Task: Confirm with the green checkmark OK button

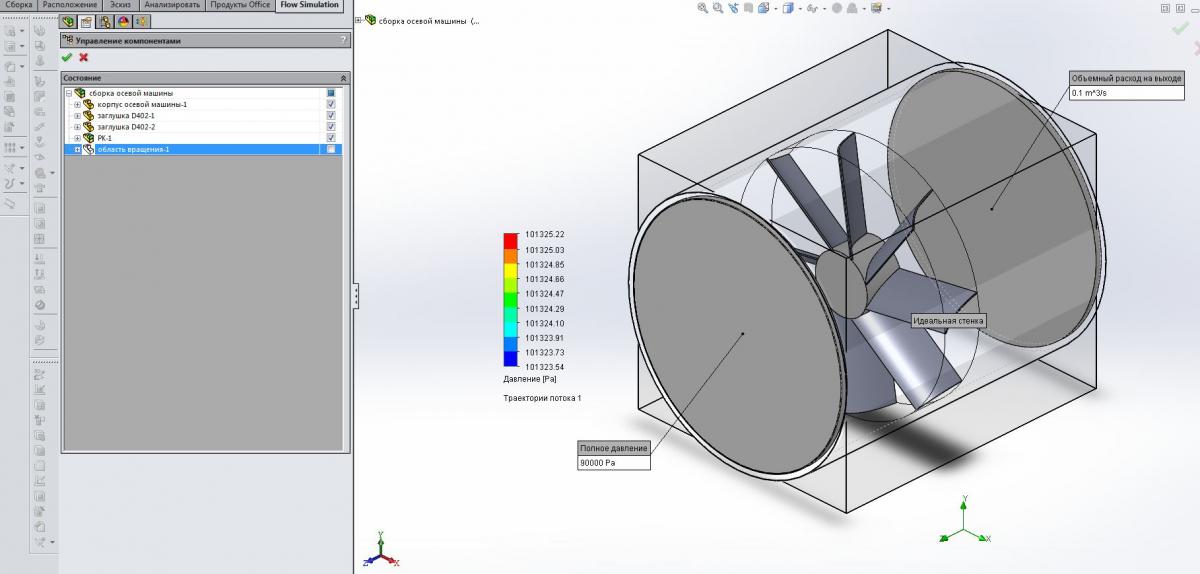Action: tap(67, 58)
